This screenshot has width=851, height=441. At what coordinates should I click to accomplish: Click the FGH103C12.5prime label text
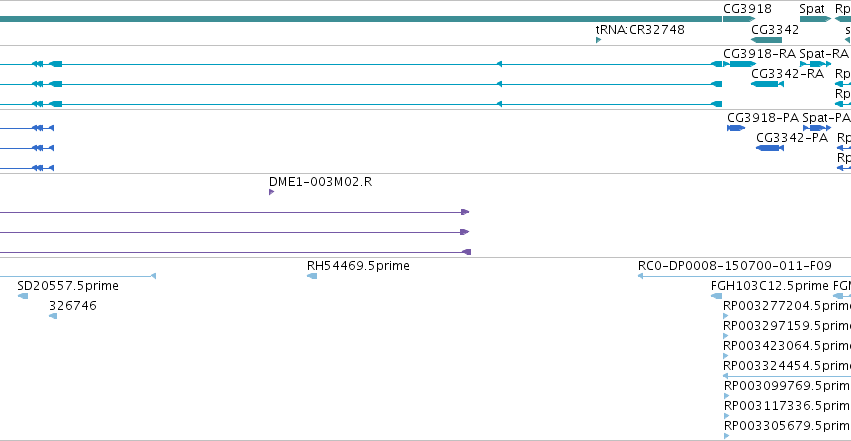(770, 286)
